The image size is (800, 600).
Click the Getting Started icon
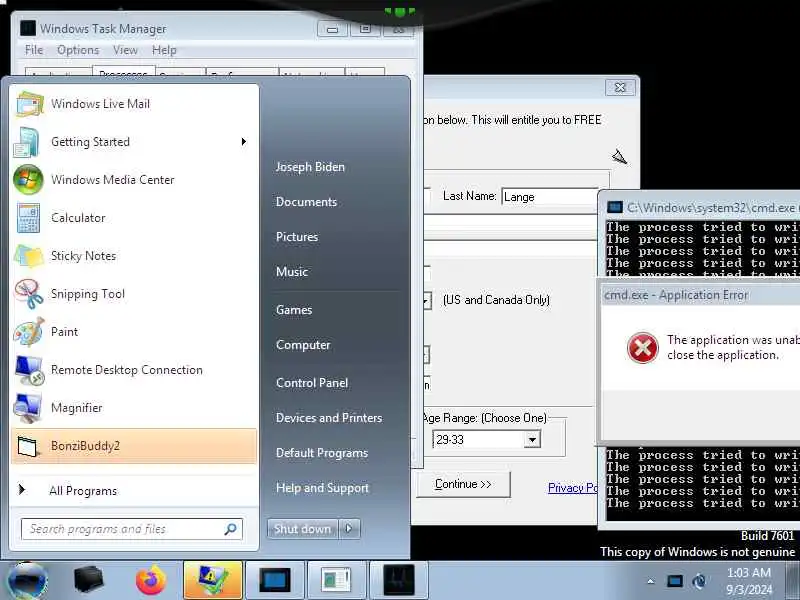(x=27, y=142)
